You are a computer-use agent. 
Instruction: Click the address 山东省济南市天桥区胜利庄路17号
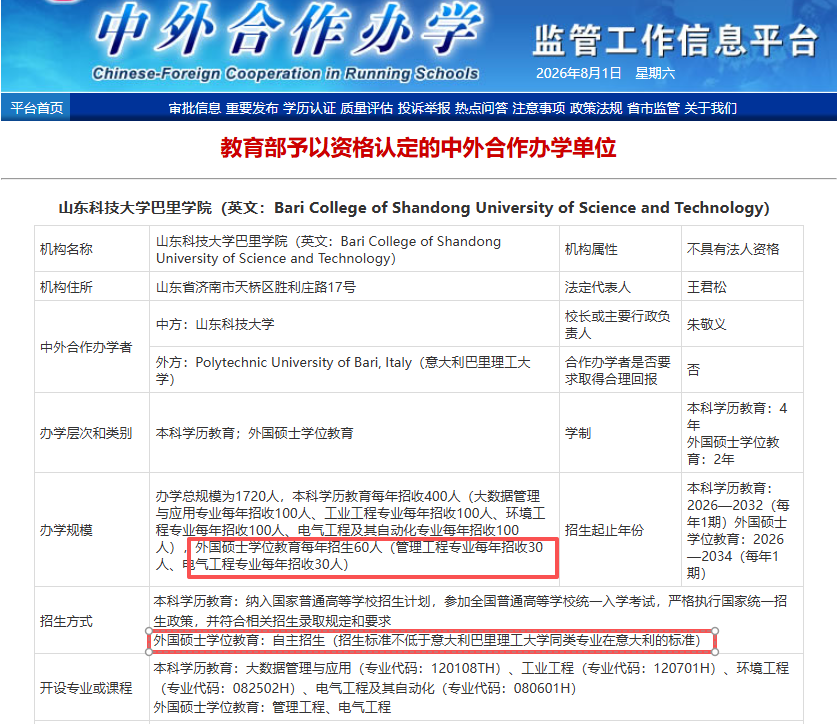click(256, 287)
